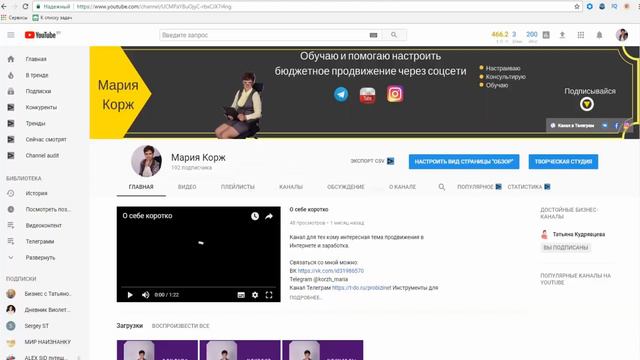
Task: Select the ОБСУЖДЕНИЕ channel tab
Action: coord(346,187)
